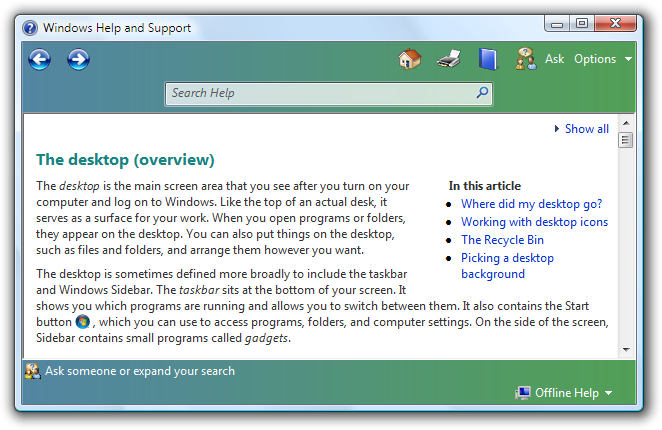Focus the Search Help input field
The width and height of the screenshot is (662, 430).
coord(328,93)
